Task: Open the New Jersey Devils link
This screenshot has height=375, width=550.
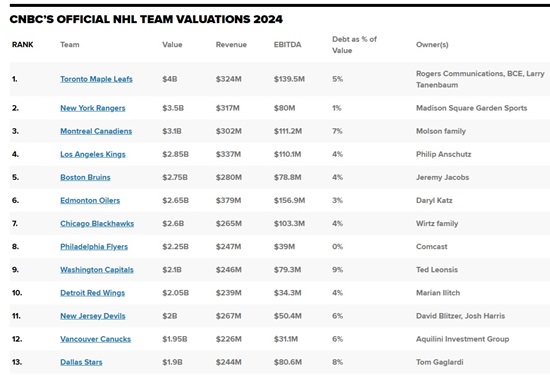Action: tap(93, 316)
